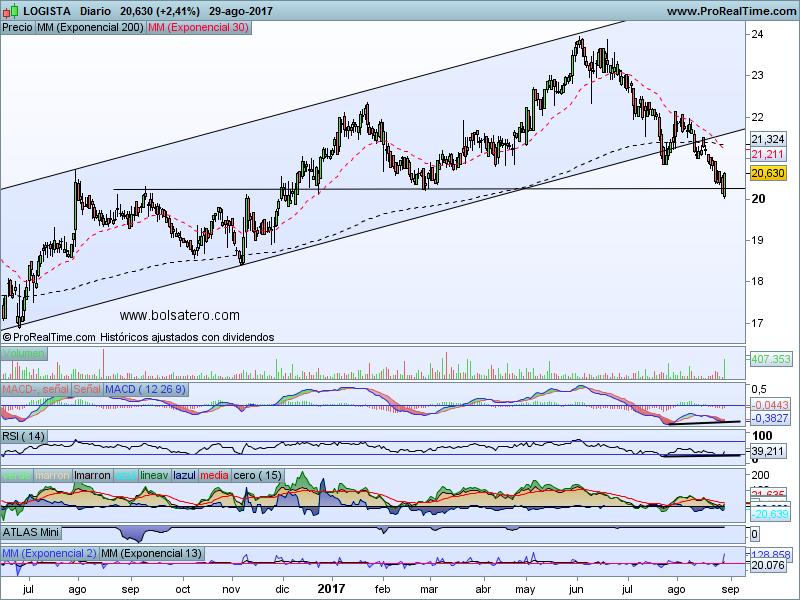Click the MACD (12 26 9) label

(x=145, y=388)
